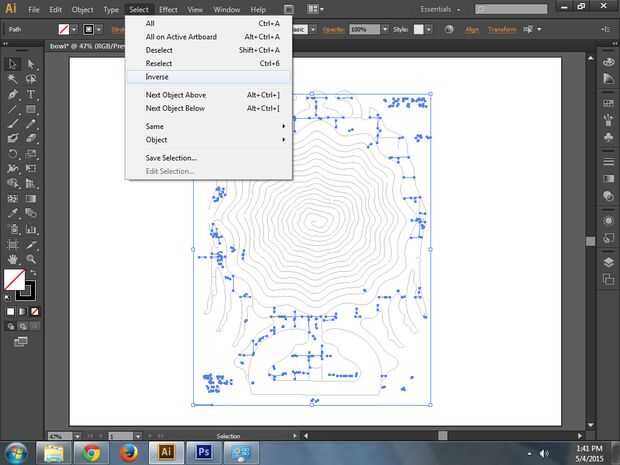620x465 pixels.
Task: Set paint mode to None
Action: (35, 312)
